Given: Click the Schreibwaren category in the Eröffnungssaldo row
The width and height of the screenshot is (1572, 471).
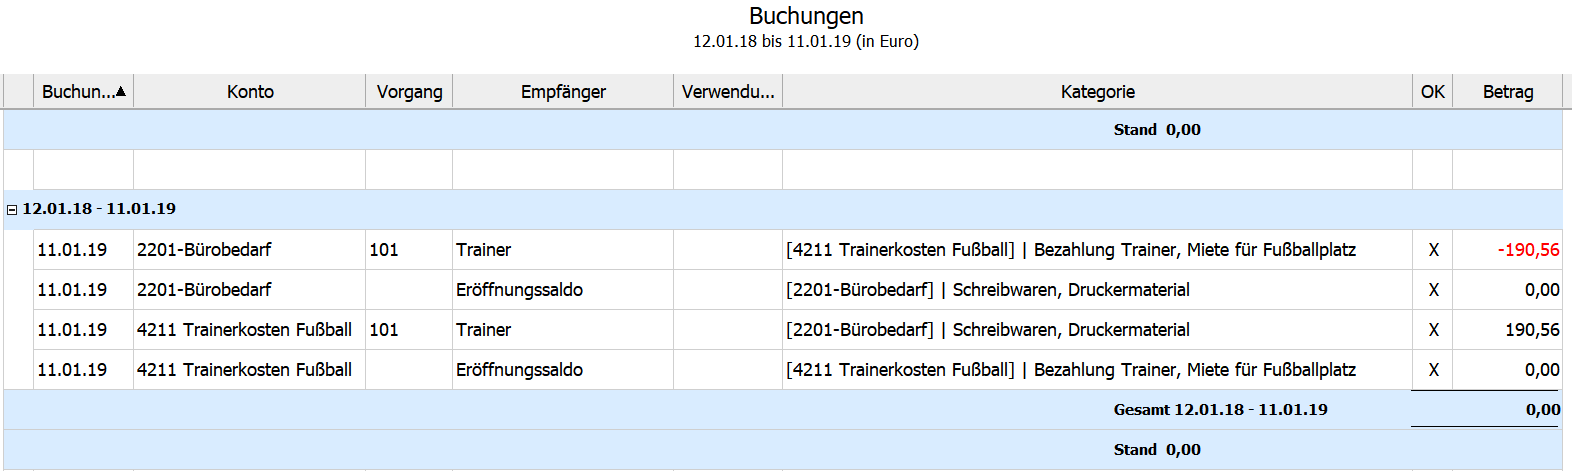Looking at the screenshot, I should click(1070, 290).
